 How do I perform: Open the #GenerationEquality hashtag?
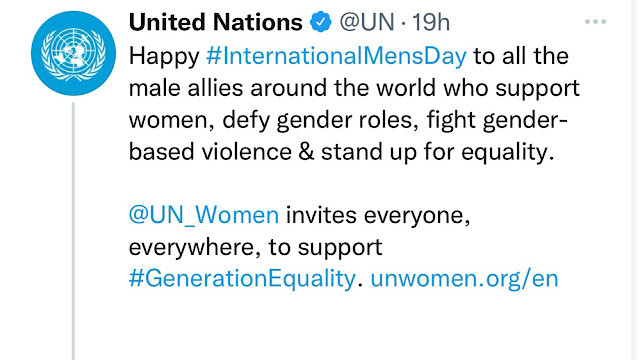(x=242, y=279)
